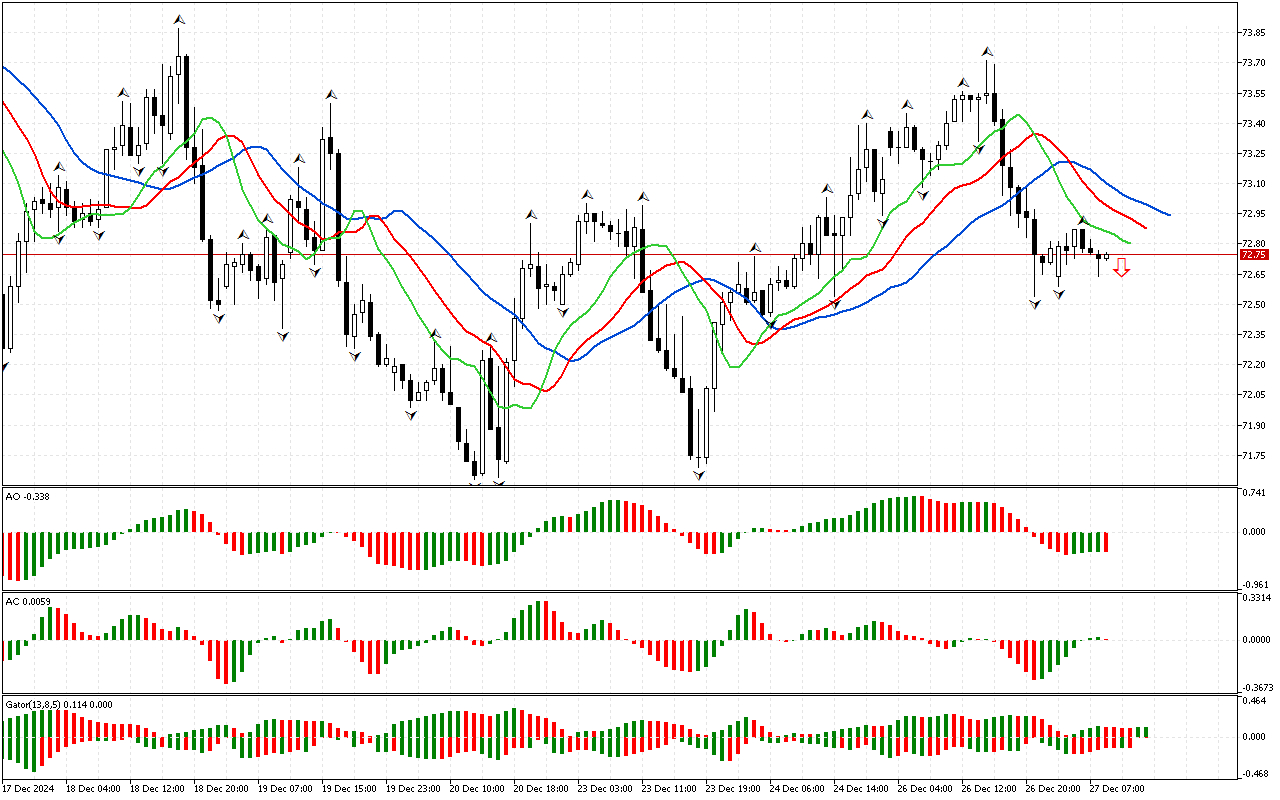Click the 71.90 price axis label
Image resolution: width=1280 pixels, height=800 pixels.
click(x=1253, y=425)
